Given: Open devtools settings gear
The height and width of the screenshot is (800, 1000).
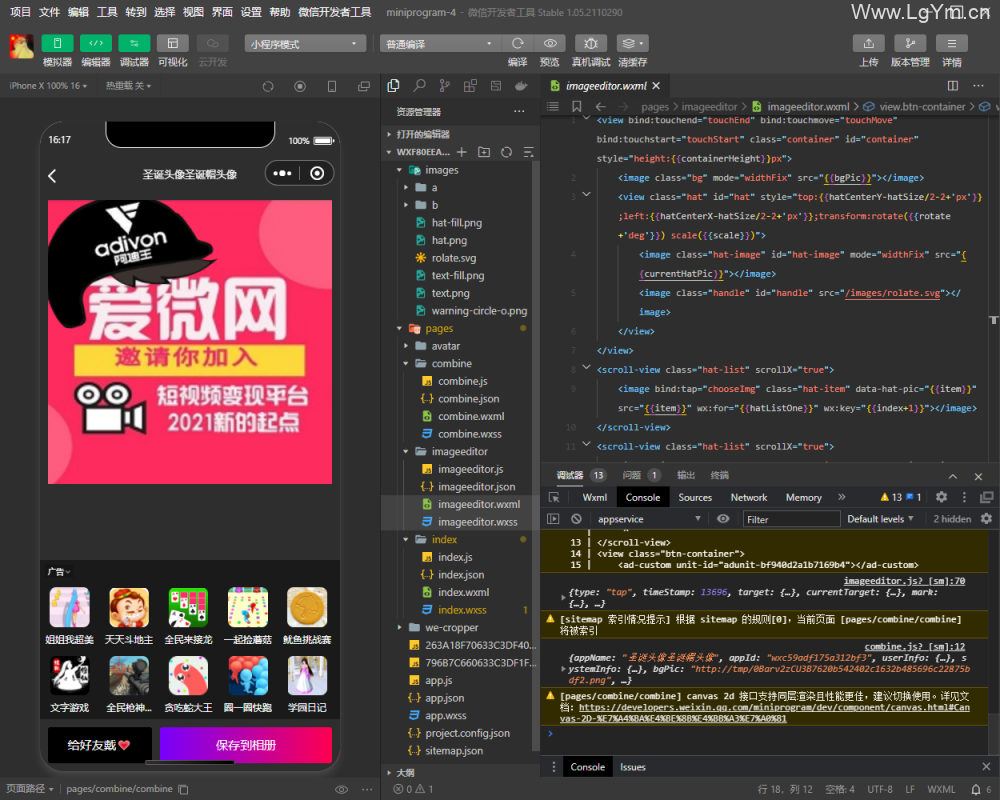Looking at the screenshot, I should (941, 498).
